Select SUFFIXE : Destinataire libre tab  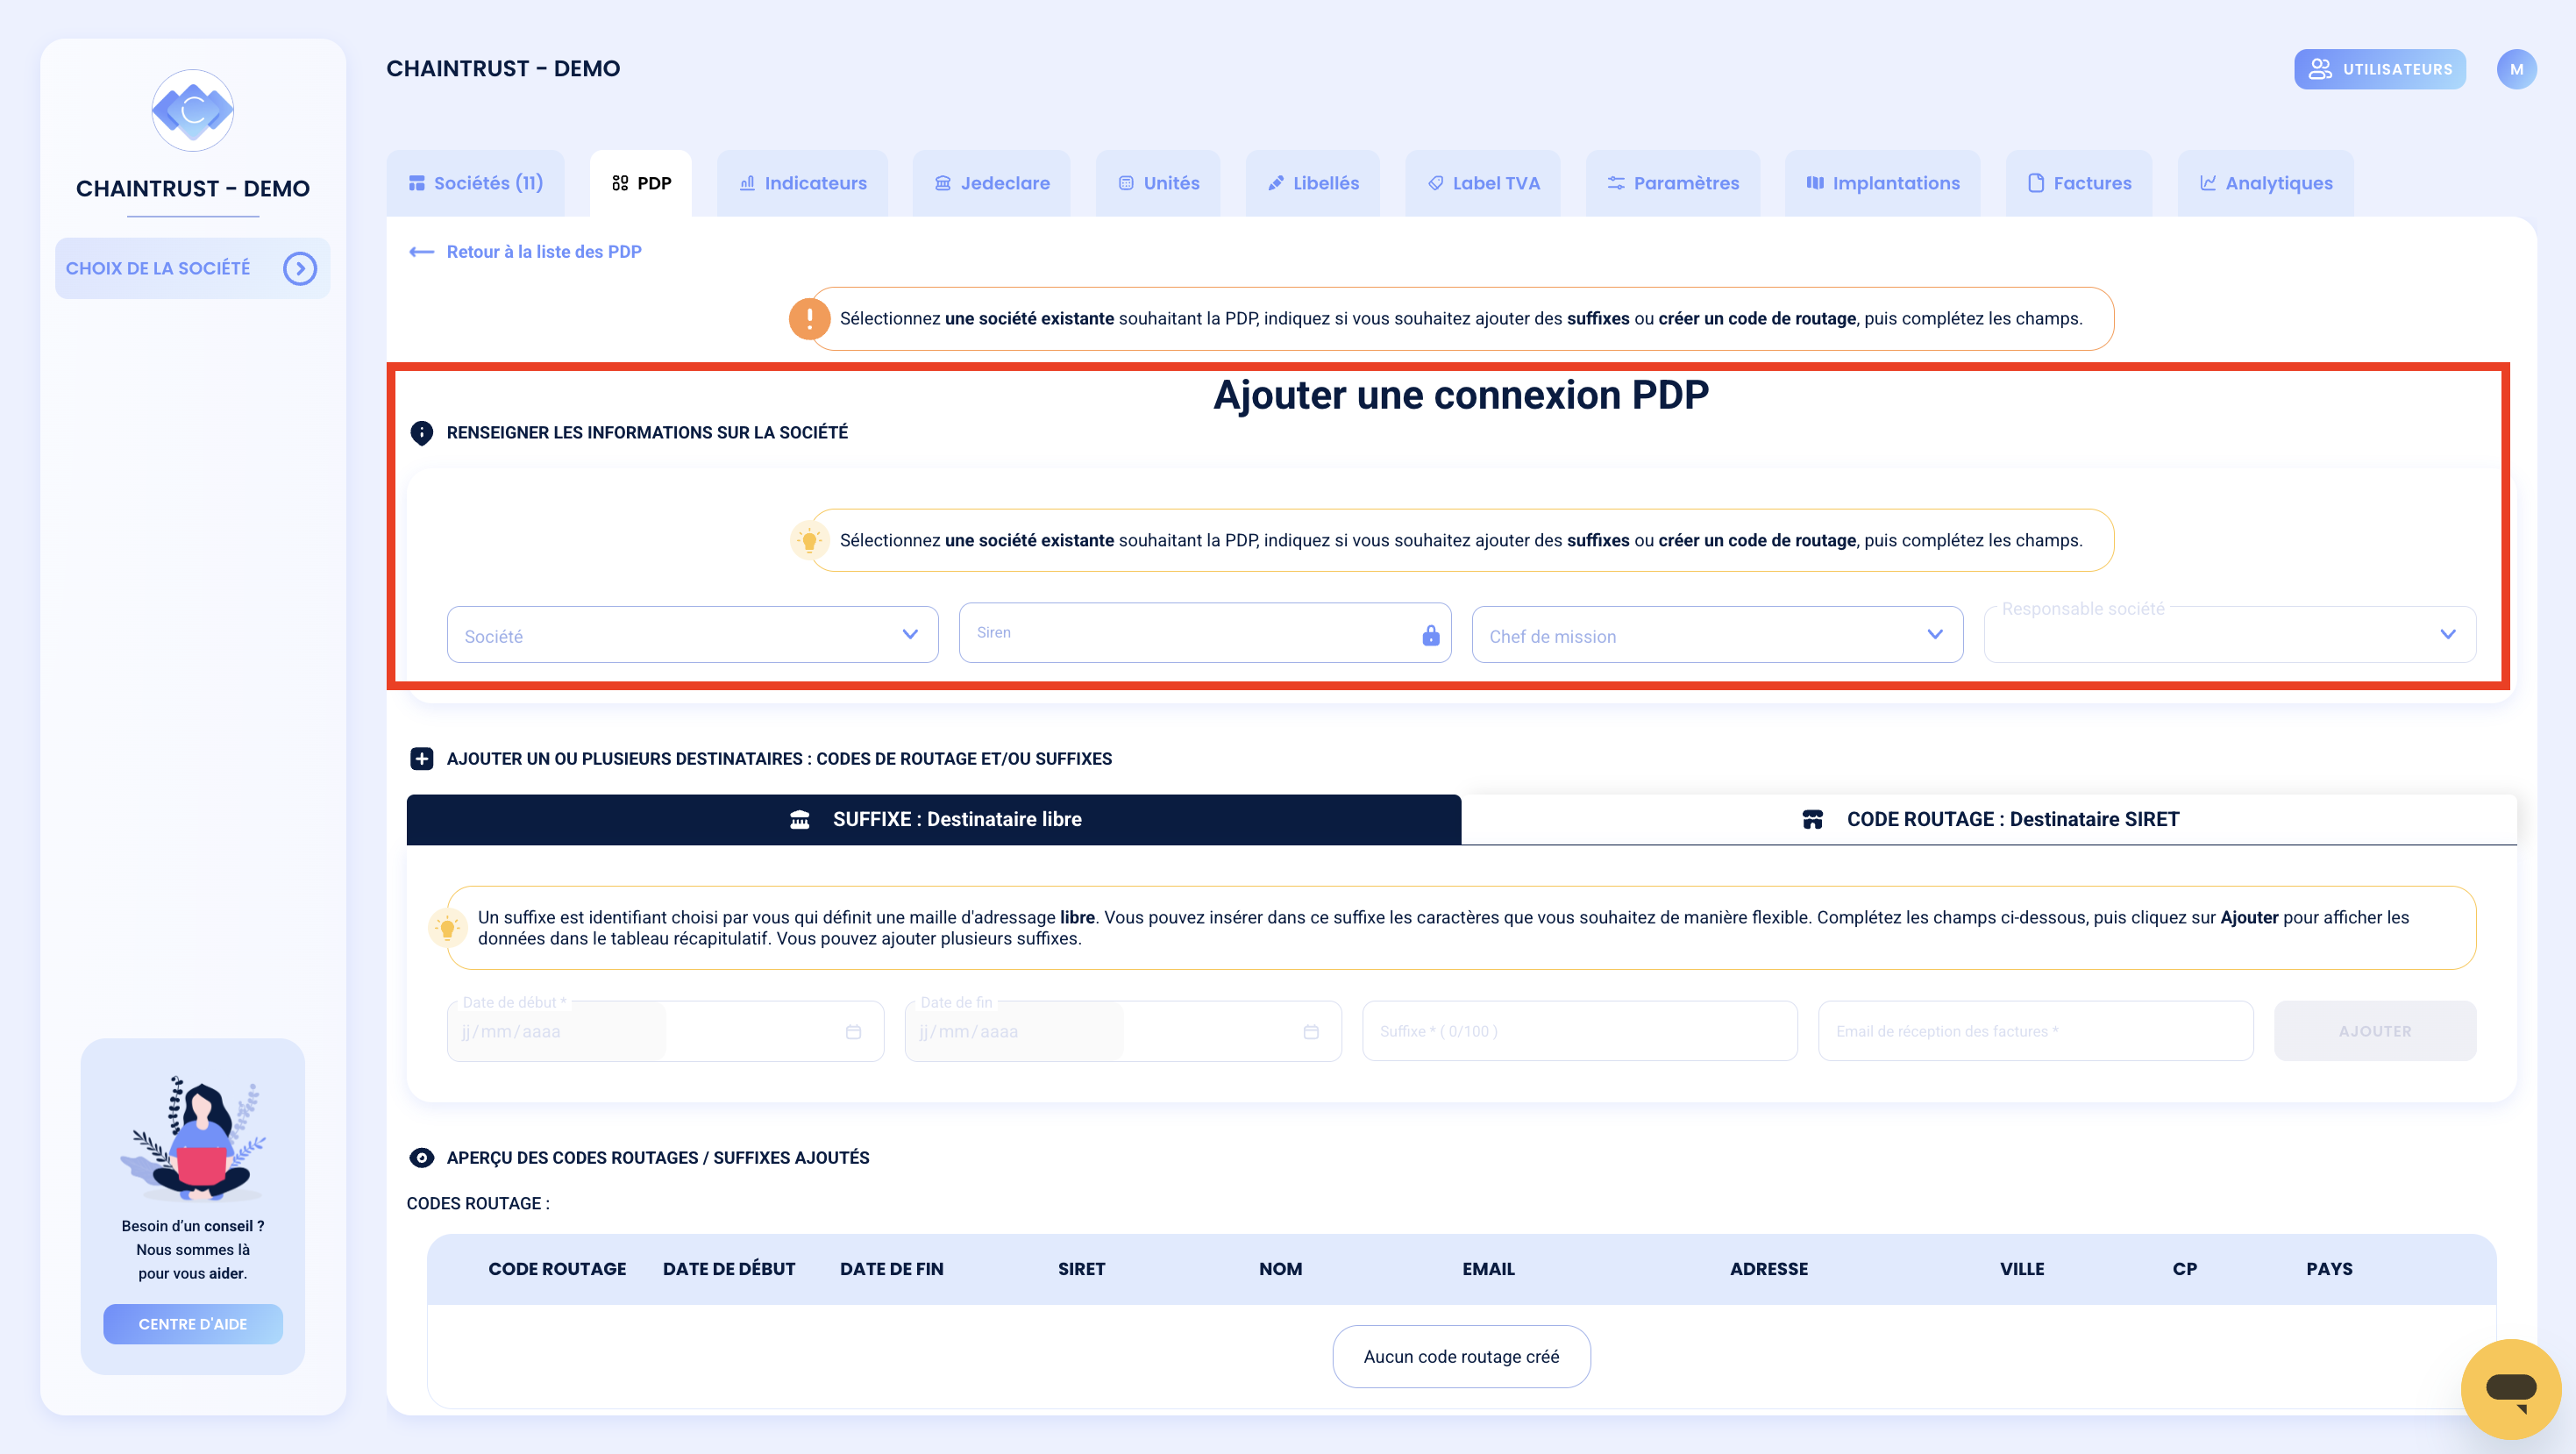pyautogui.click(x=934, y=820)
